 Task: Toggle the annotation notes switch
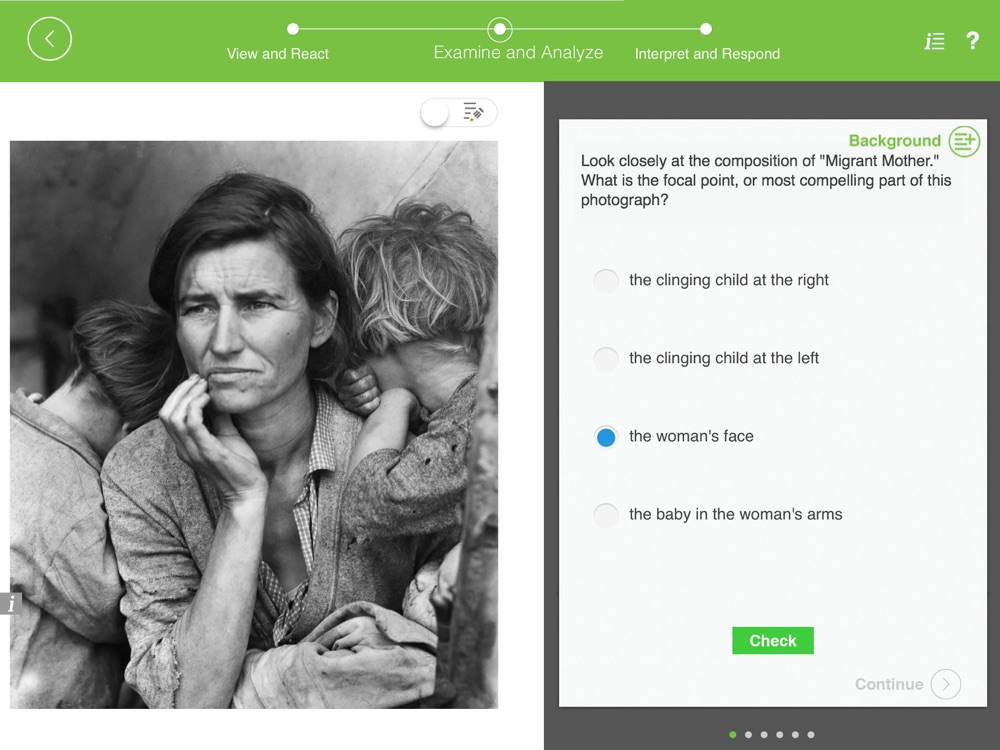pyautogui.click(x=459, y=113)
